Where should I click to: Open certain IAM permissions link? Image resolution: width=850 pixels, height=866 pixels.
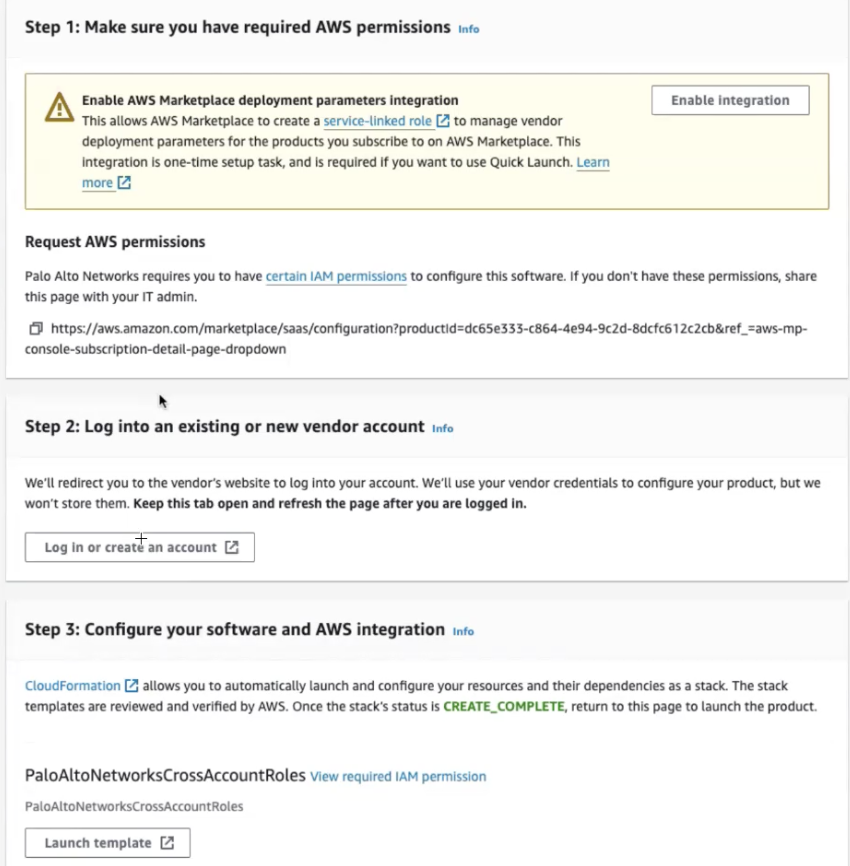coord(336,276)
